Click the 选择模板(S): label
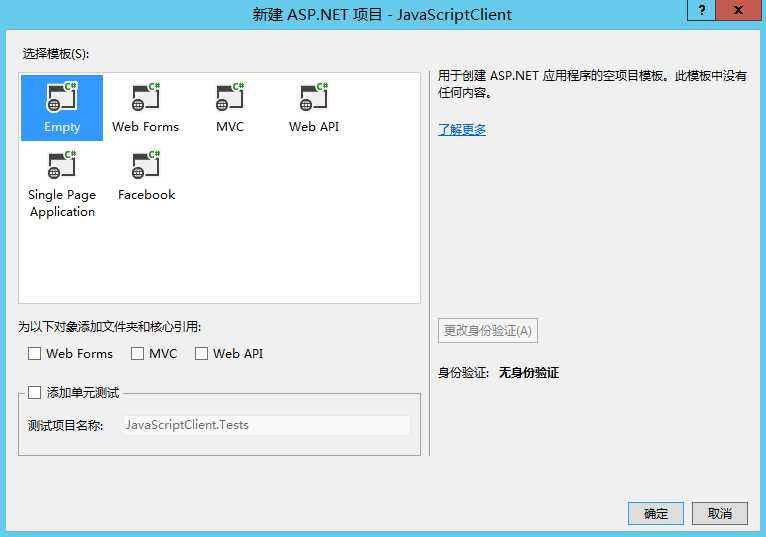766x537 pixels. [x=56, y=54]
